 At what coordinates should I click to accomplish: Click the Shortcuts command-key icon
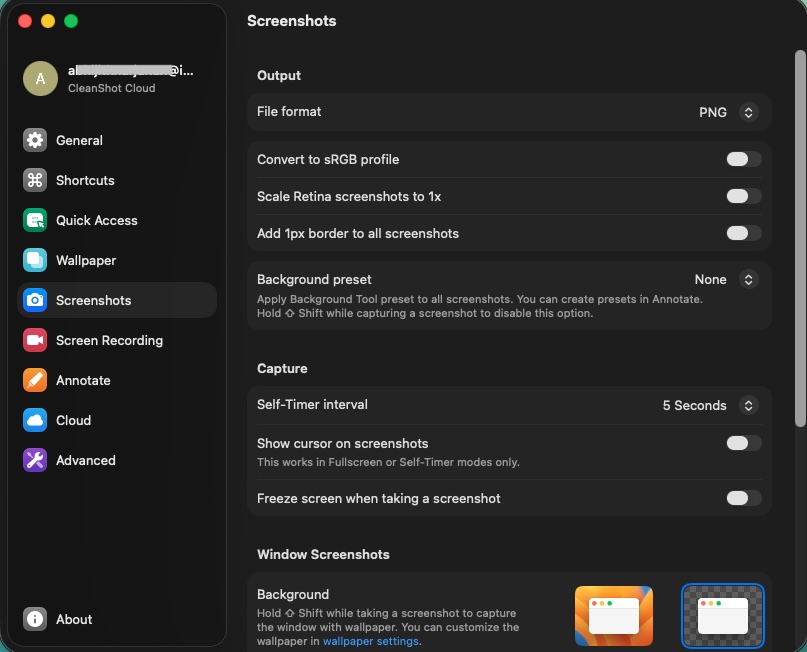pos(35,180)
